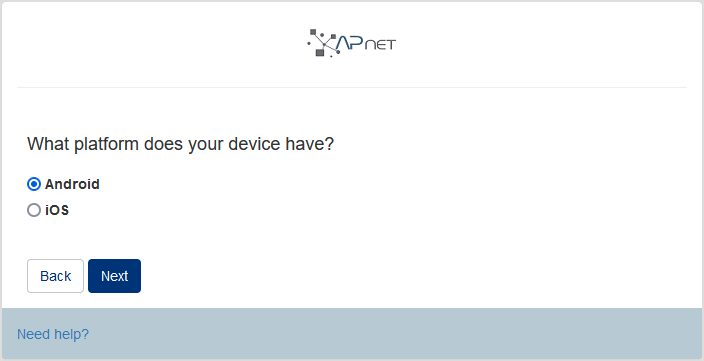The image size is (704, 361).
Task: Select the iOS radio button
Action: point(34,210)
